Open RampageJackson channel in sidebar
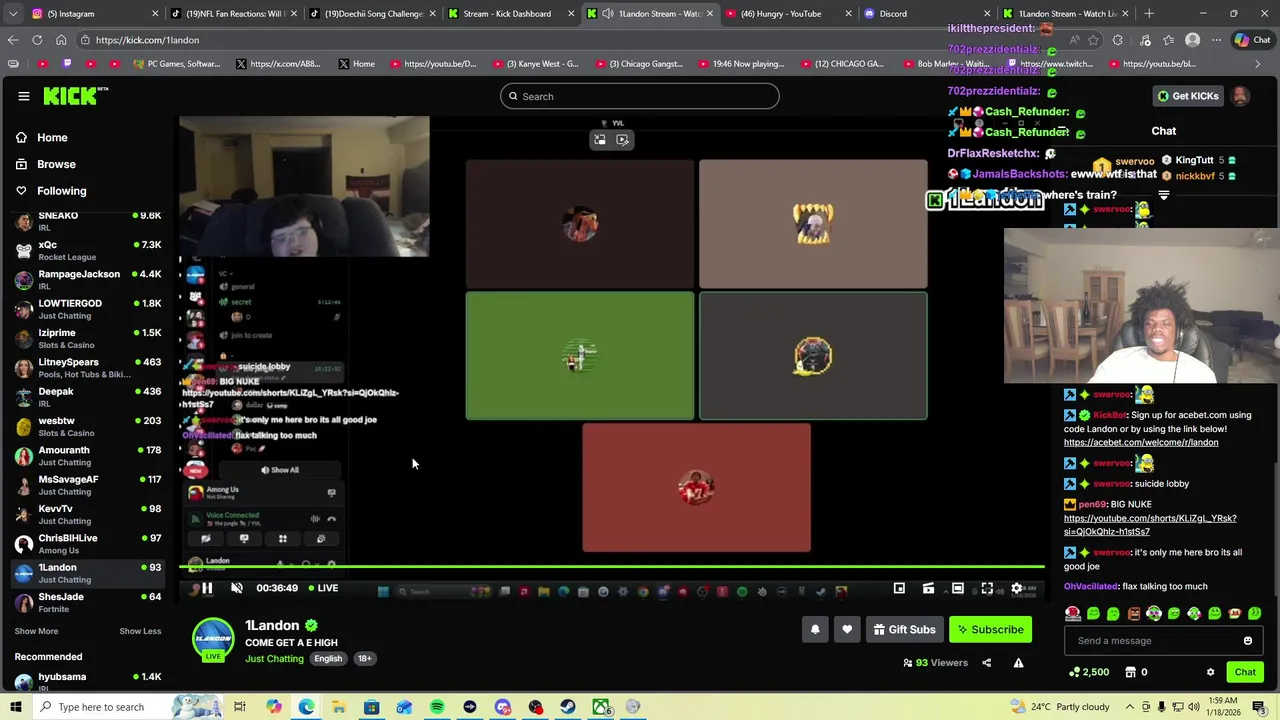This screenshot has height=720, width=1280. click(88, 280)
